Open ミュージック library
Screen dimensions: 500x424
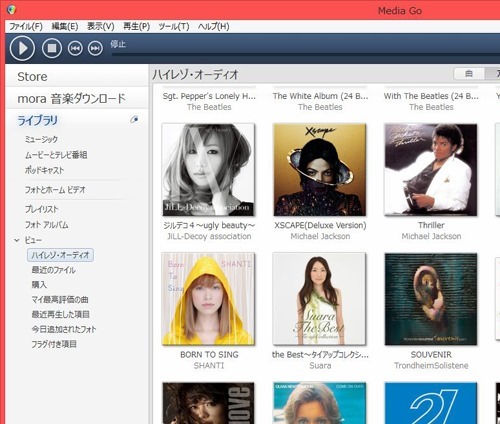[41, 139]
